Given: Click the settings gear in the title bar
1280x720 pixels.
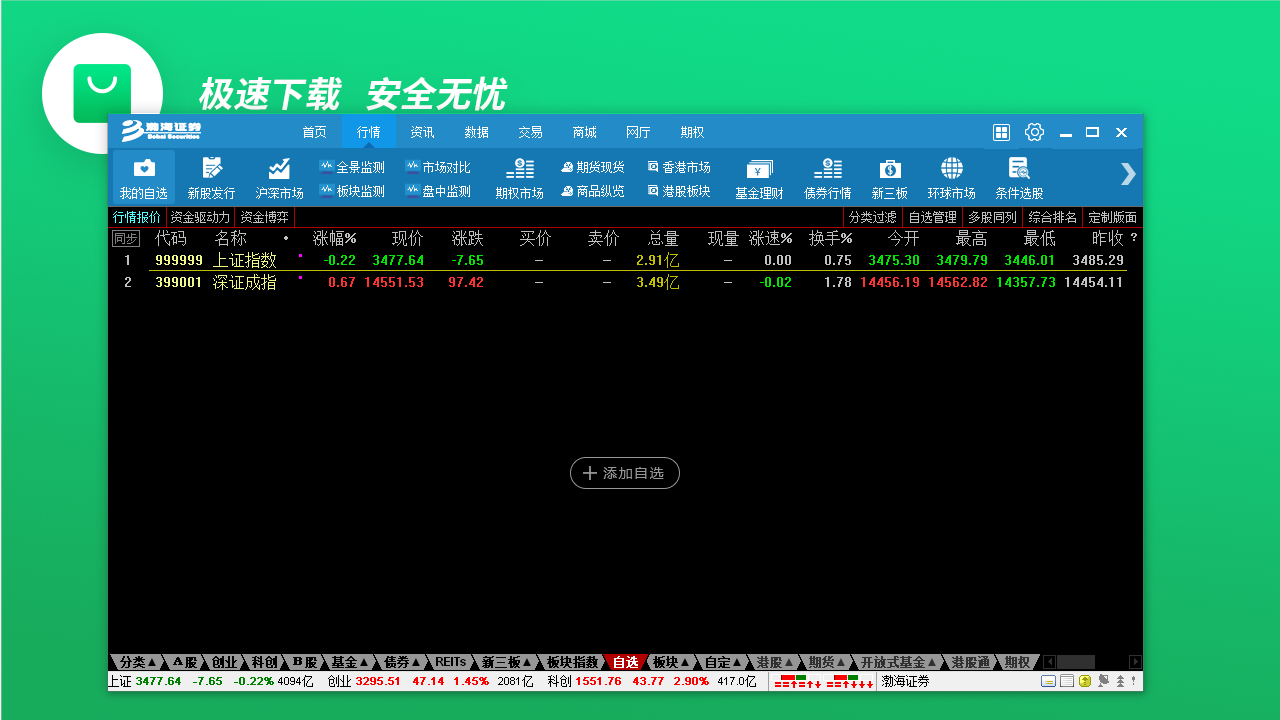Looking at the screenshot, I should click(1034, 131).
